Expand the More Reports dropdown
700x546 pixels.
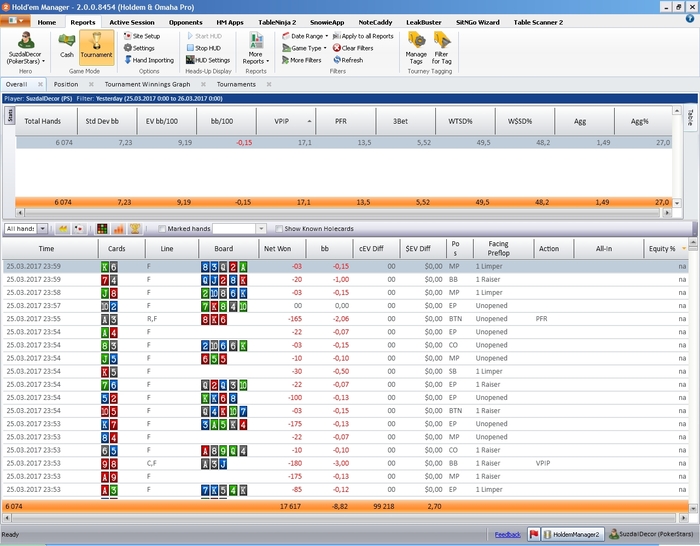point(256,48)
